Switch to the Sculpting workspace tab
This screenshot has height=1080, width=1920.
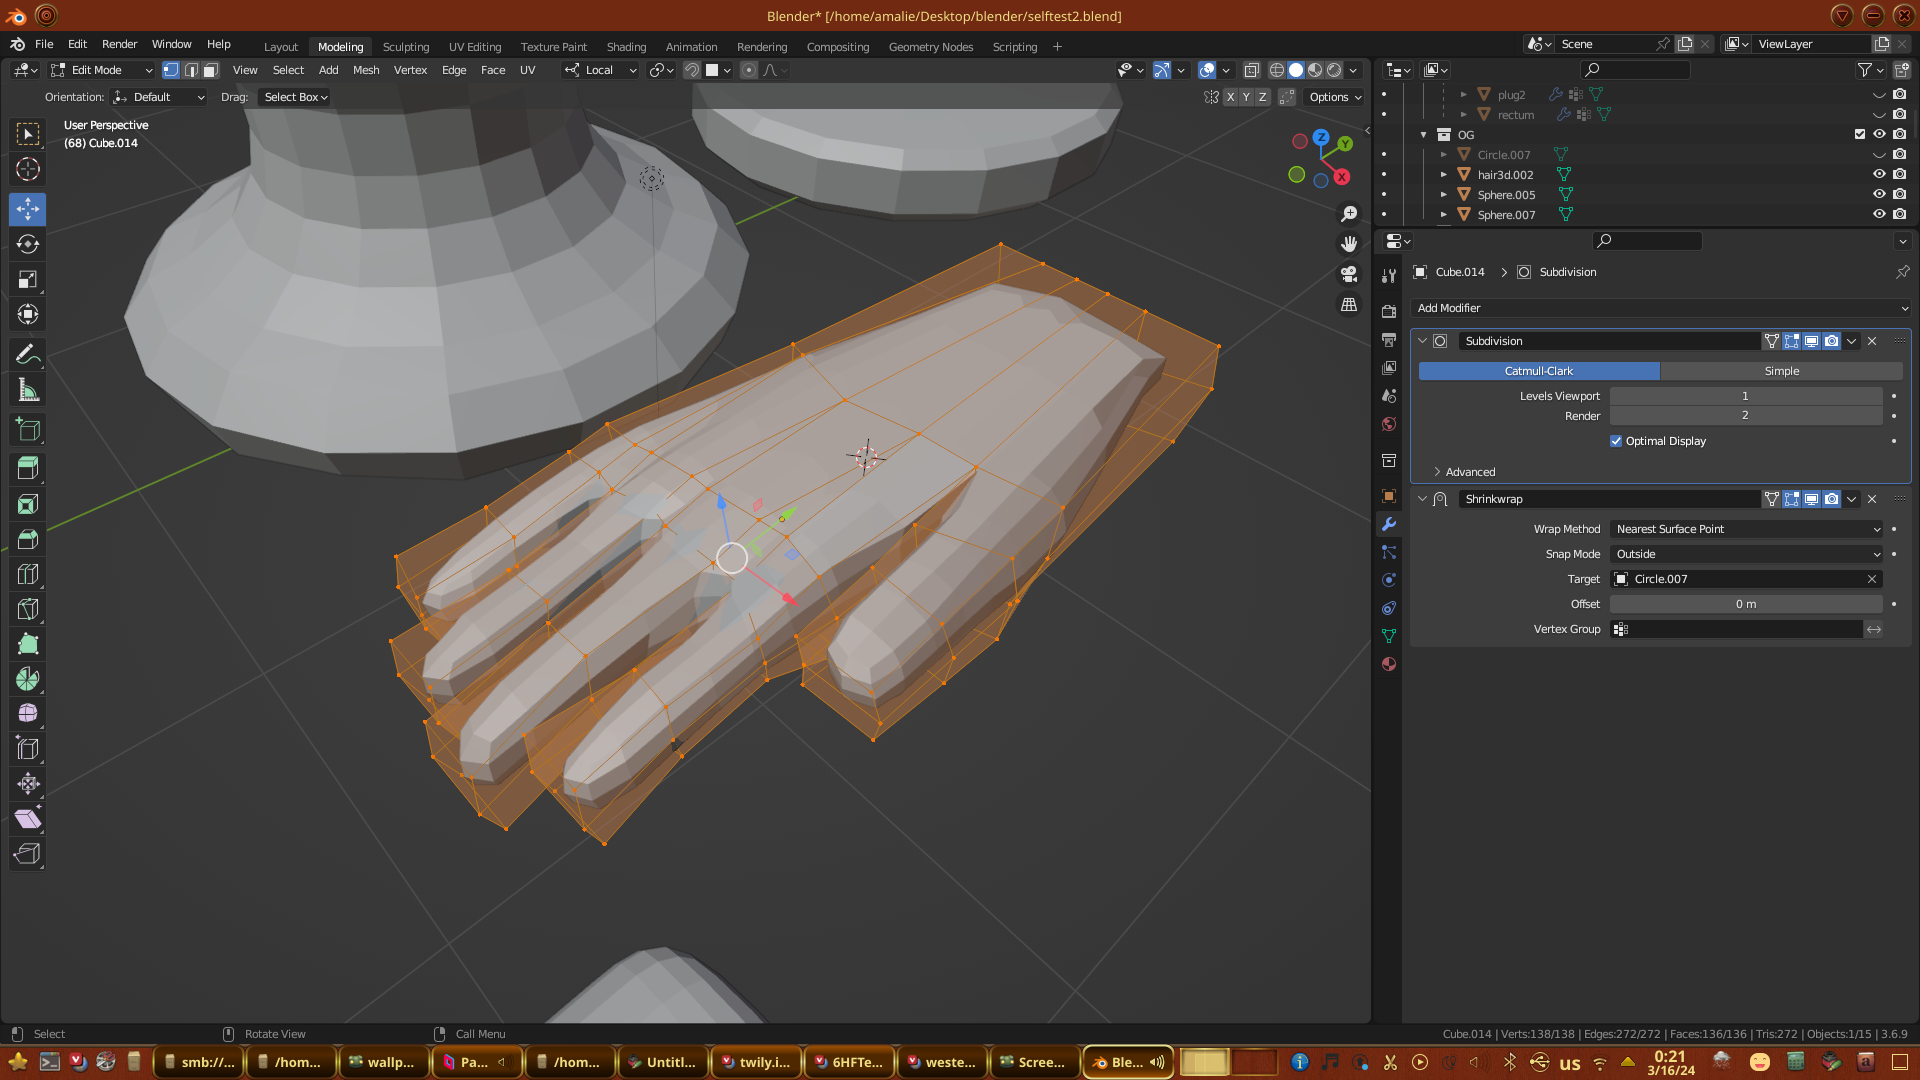point(405,47)
